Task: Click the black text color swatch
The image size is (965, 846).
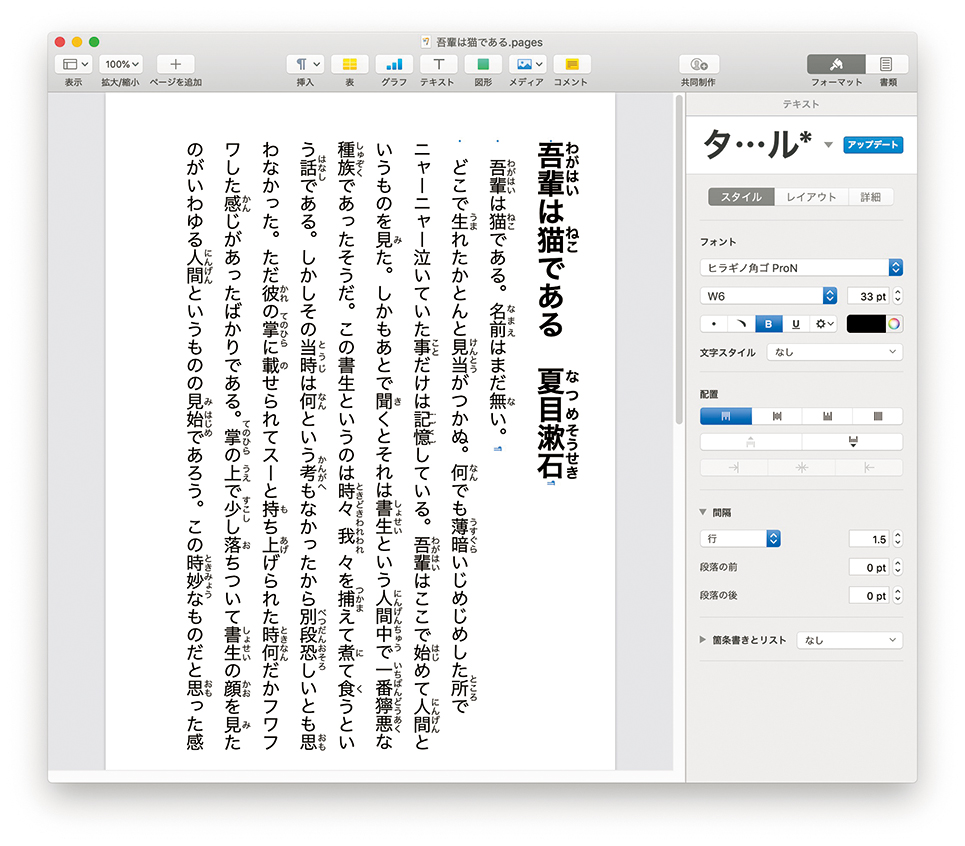Action: [x=866, y=324]
